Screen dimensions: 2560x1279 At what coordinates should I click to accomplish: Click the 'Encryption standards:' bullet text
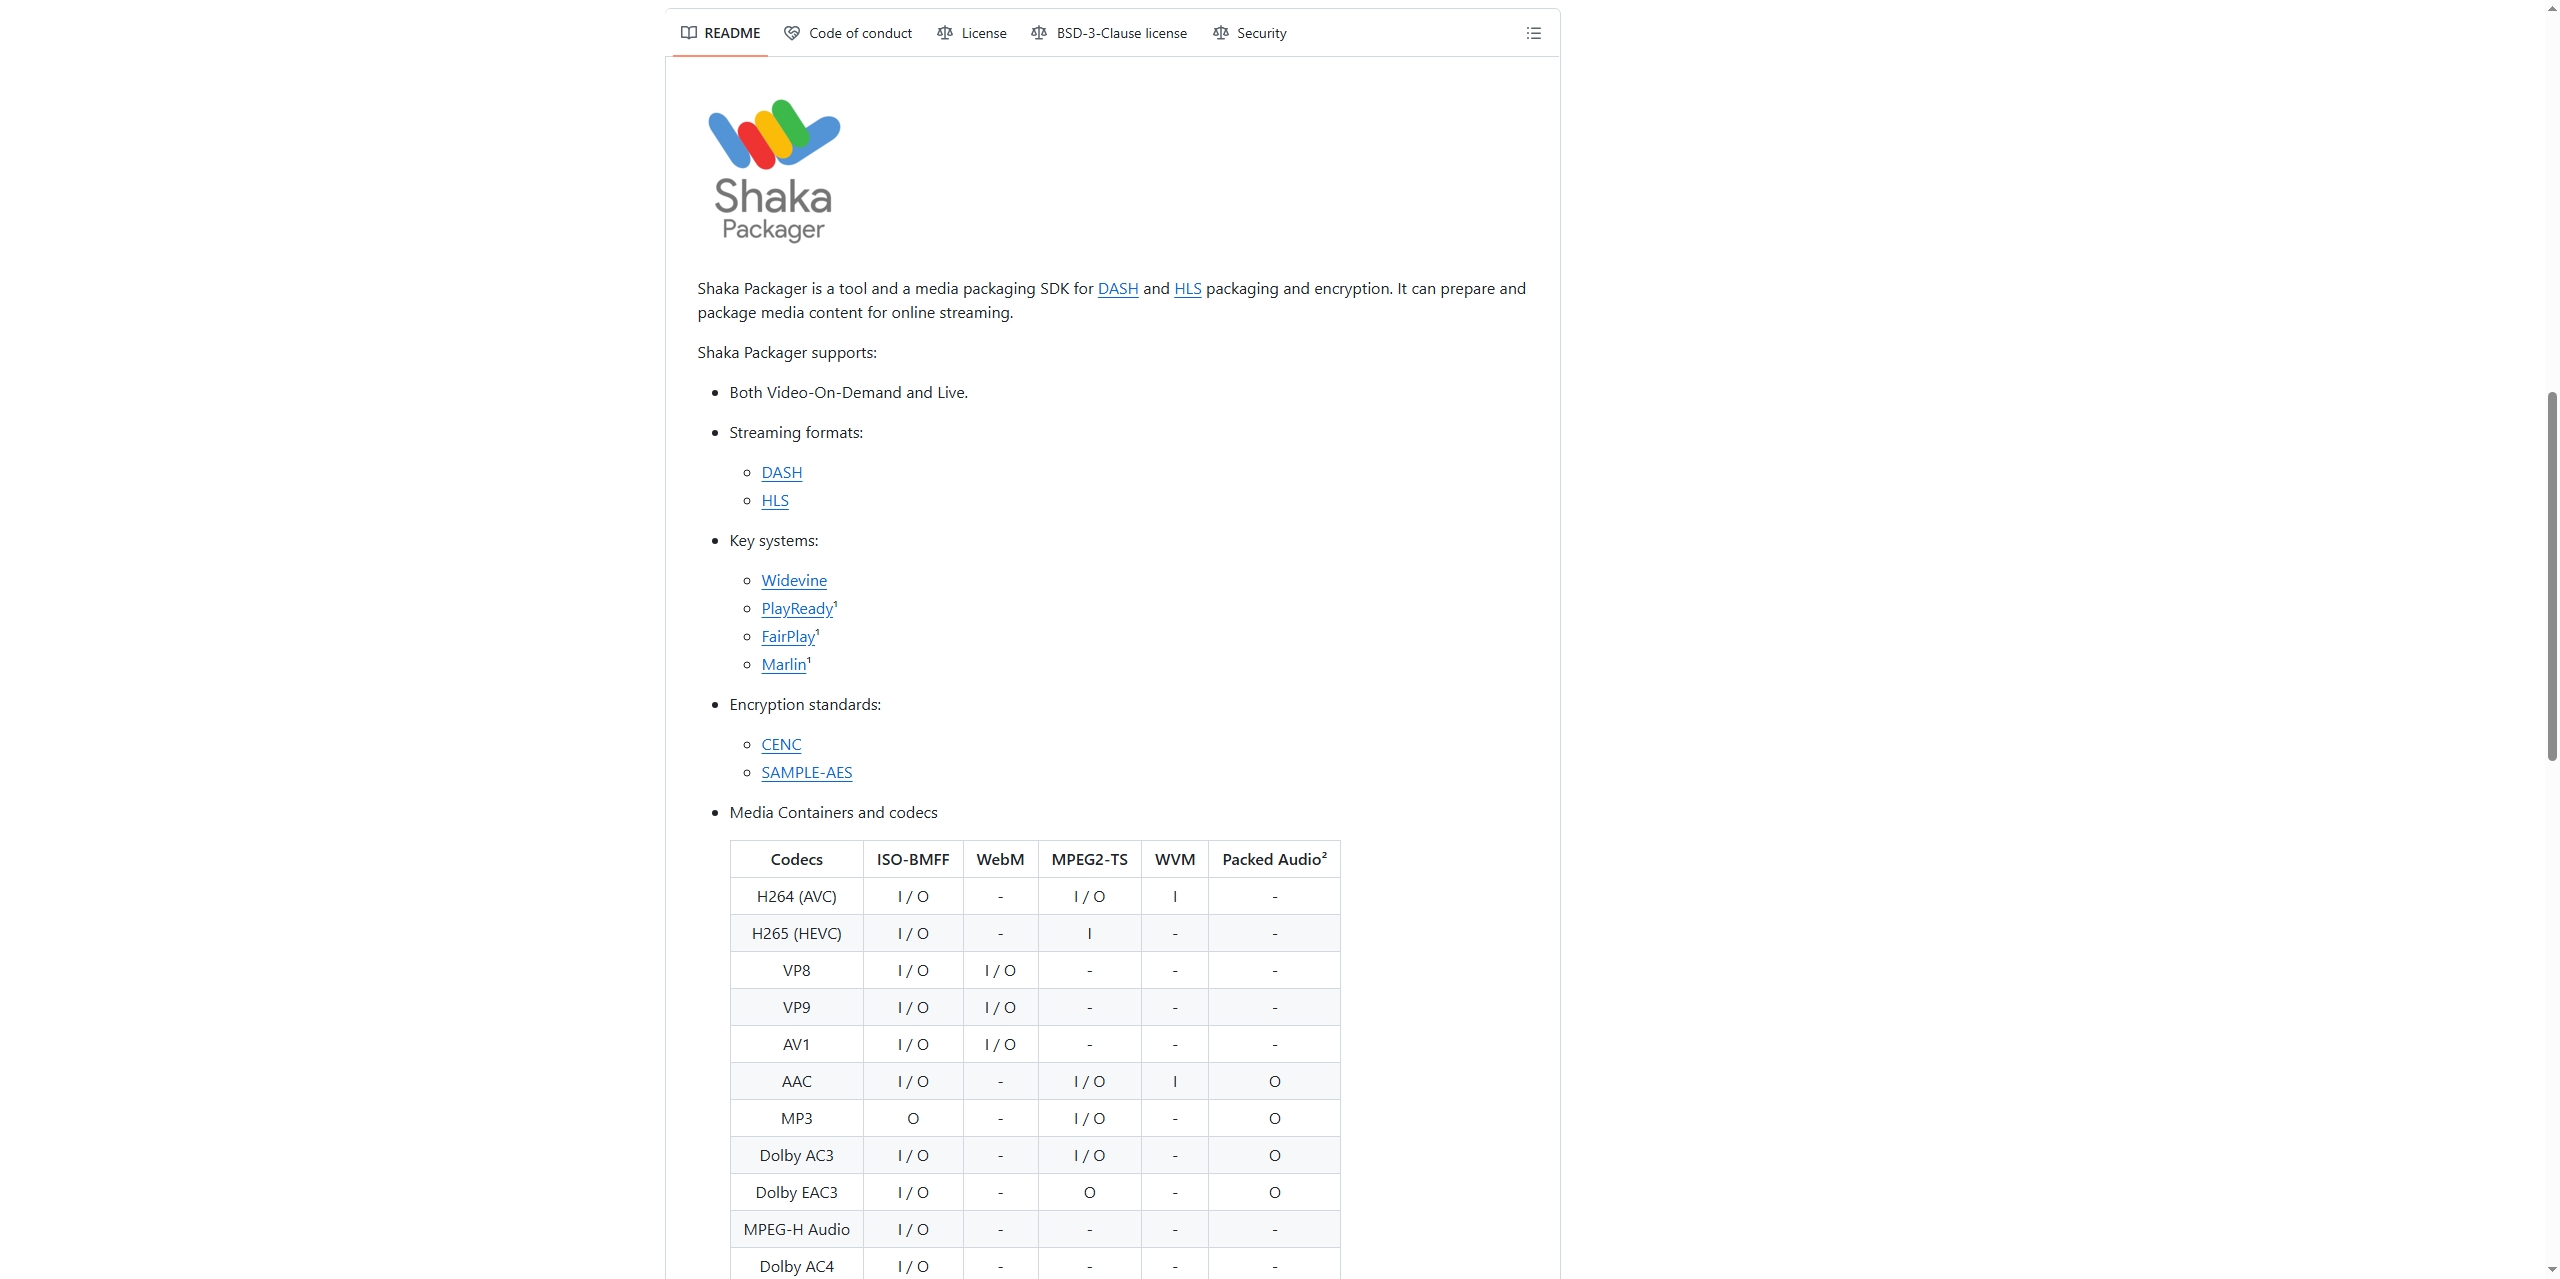[805, 705]
